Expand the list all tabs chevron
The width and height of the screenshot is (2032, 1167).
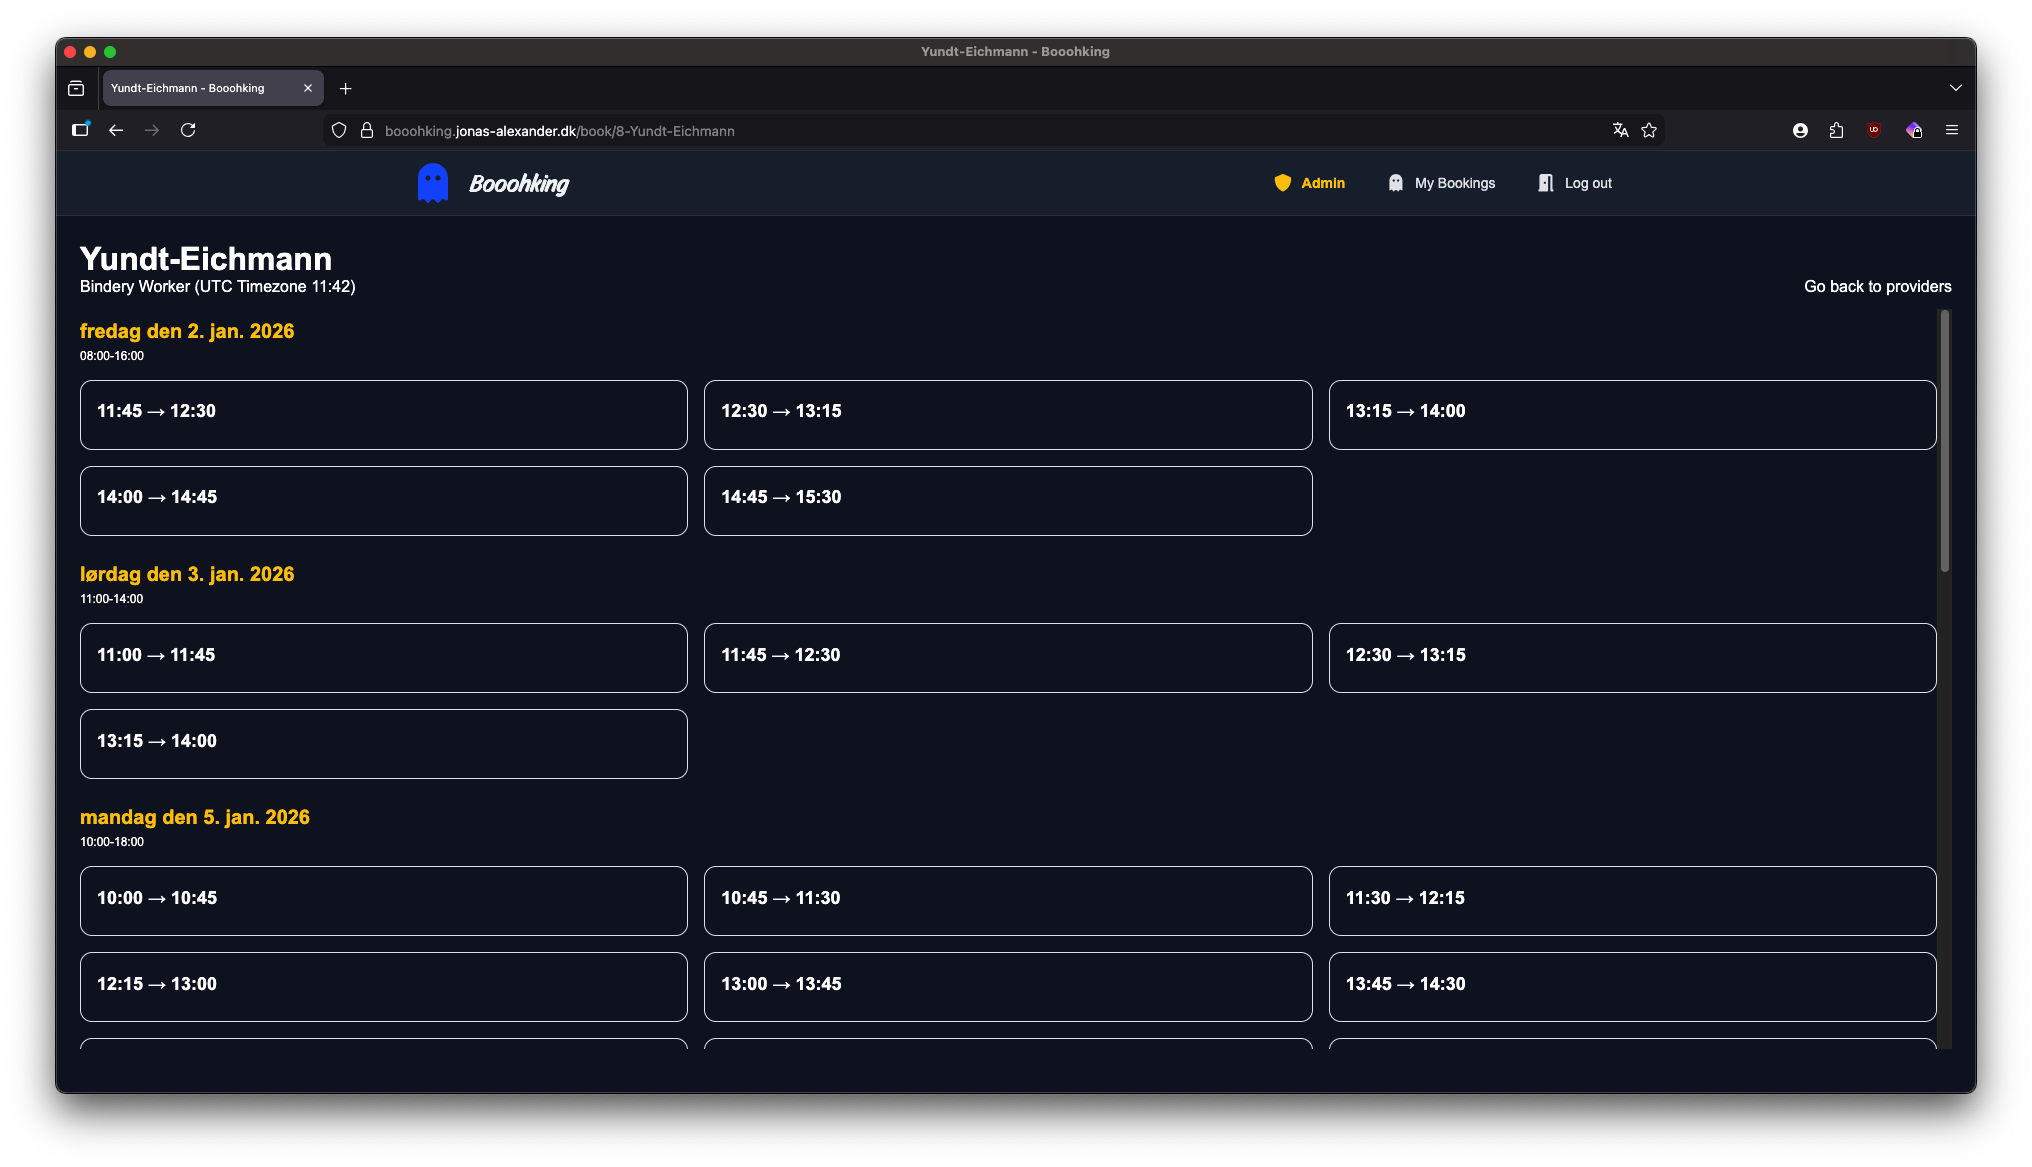(x=1955, y=88)
